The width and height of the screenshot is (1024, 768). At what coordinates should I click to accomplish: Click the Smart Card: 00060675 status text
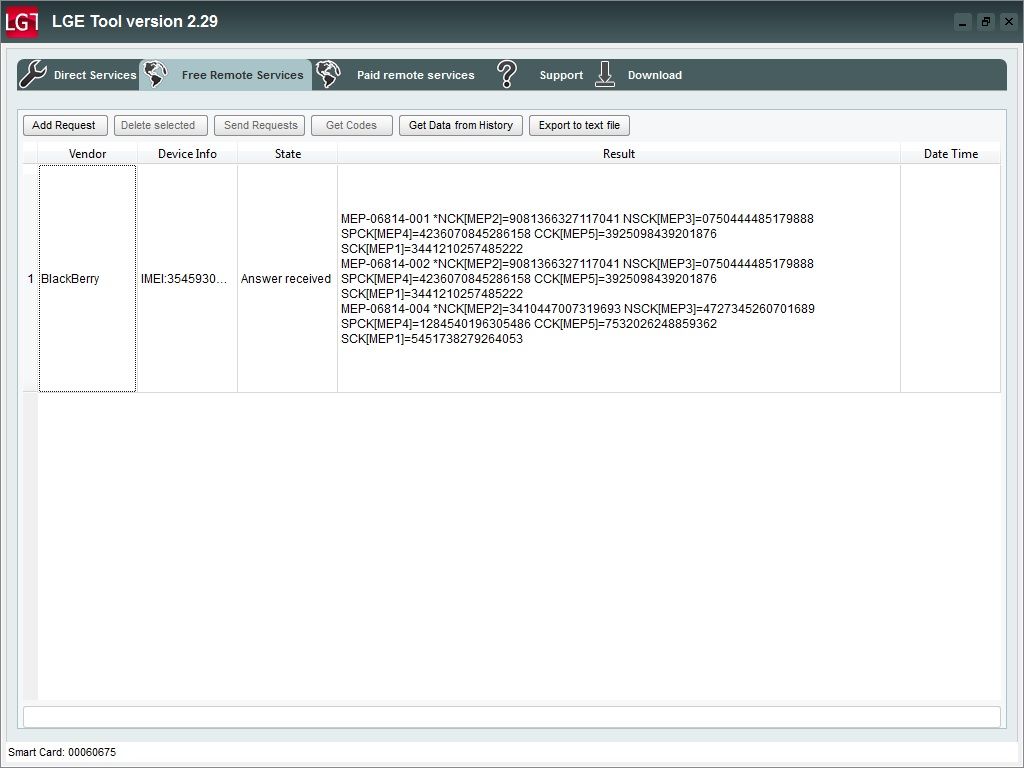pyautogui.click(x=62, y=752)
